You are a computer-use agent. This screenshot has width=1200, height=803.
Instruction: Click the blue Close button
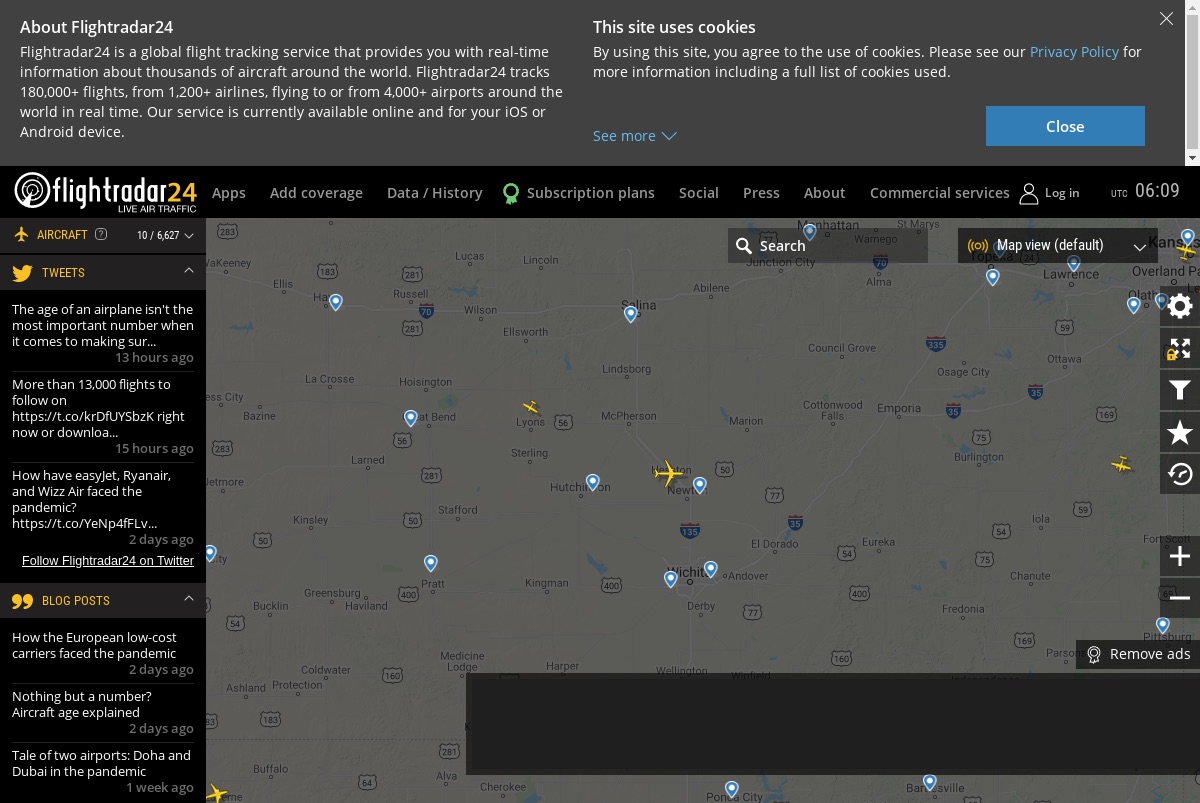coord(1065,126)
